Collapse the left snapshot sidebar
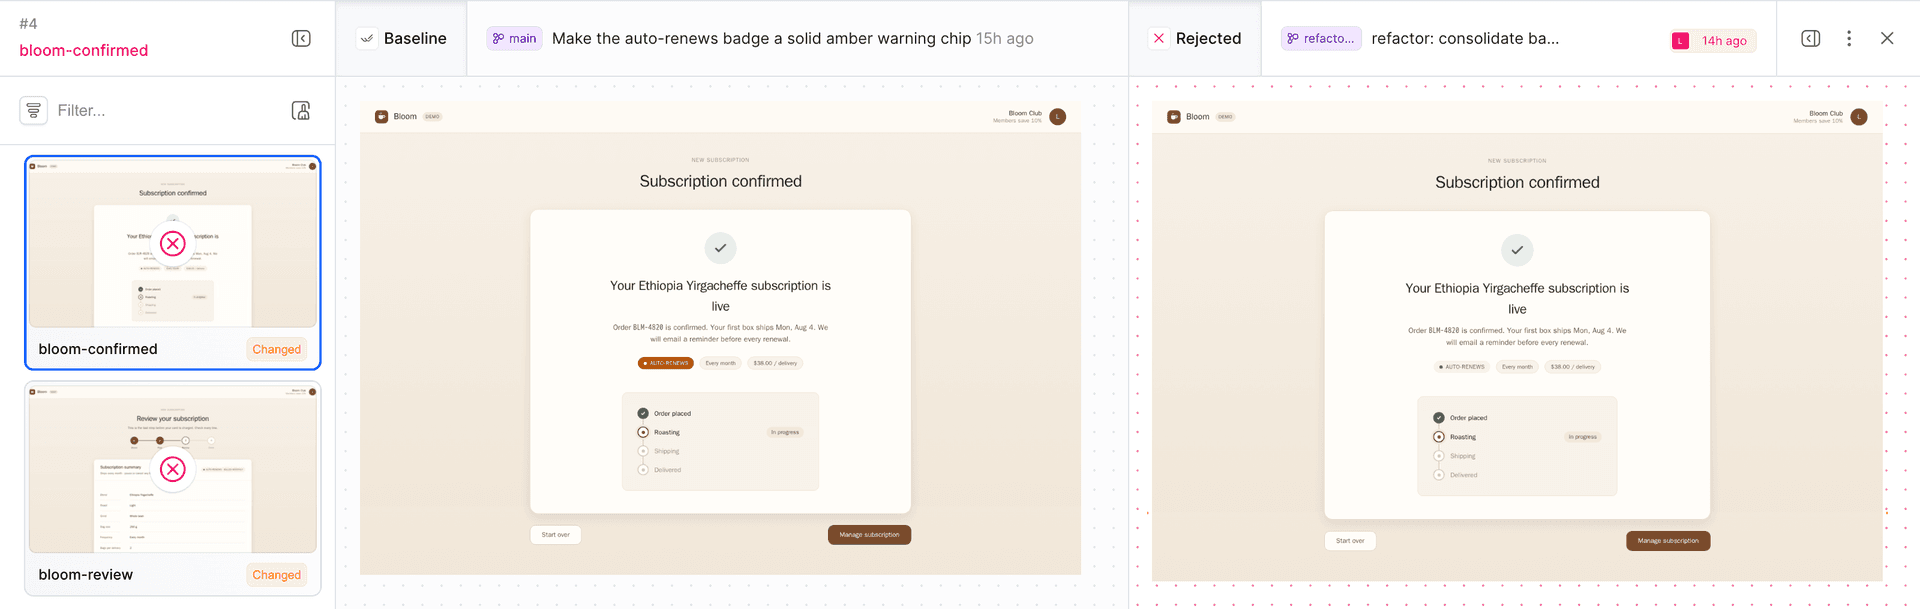Viewport: 1920px width, 609px height. [x=301, y=38]
